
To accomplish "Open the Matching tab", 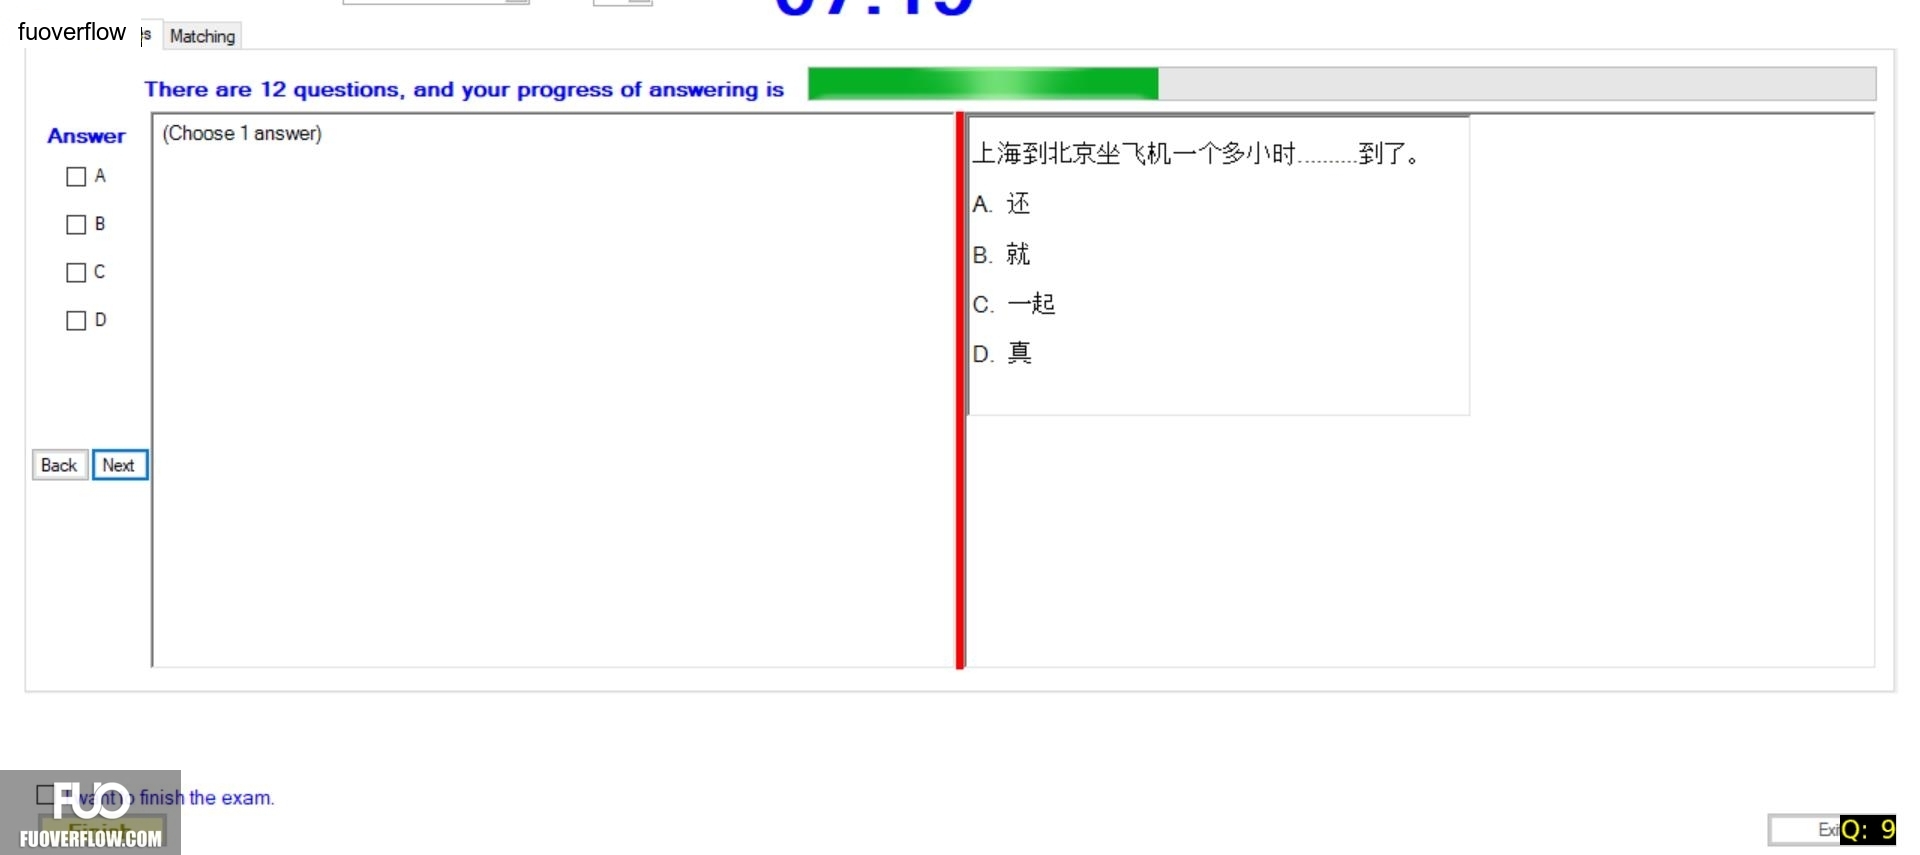I will point(202,36).
